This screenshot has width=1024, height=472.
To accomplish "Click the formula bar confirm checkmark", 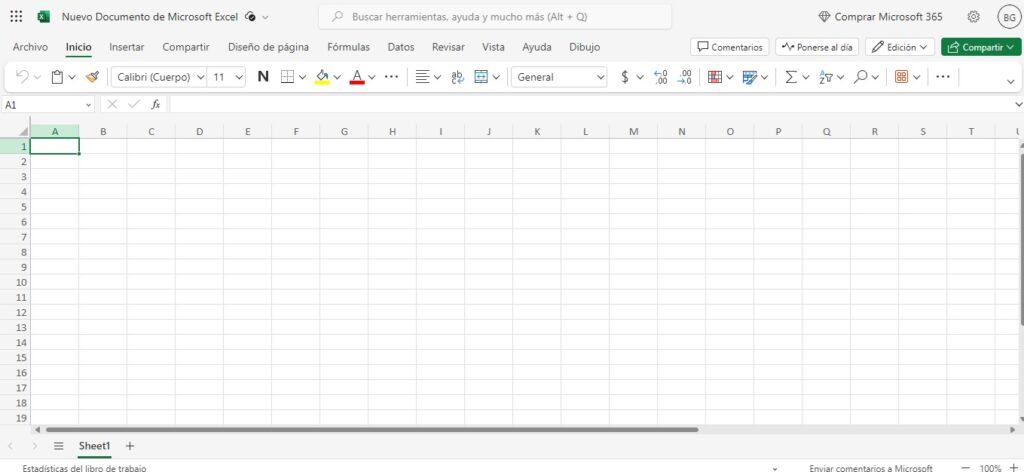I will 134,104.
